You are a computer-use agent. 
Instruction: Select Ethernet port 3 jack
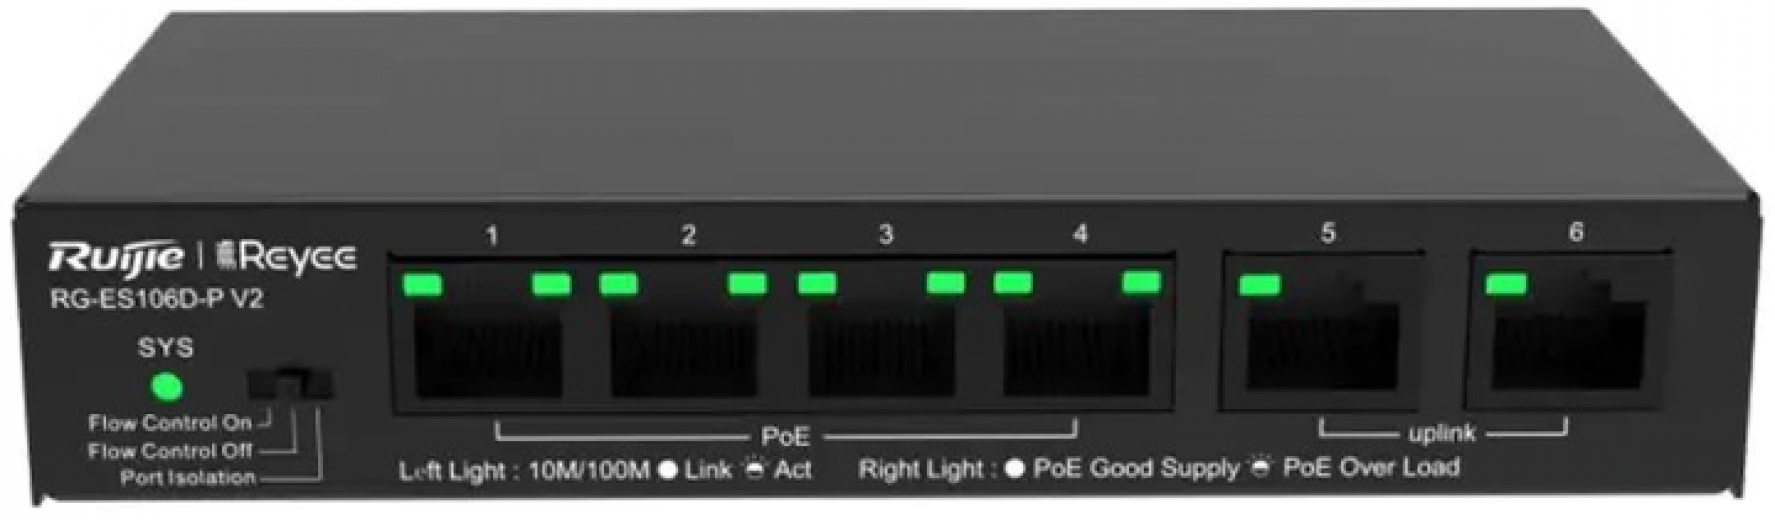[x=881, y=349]
